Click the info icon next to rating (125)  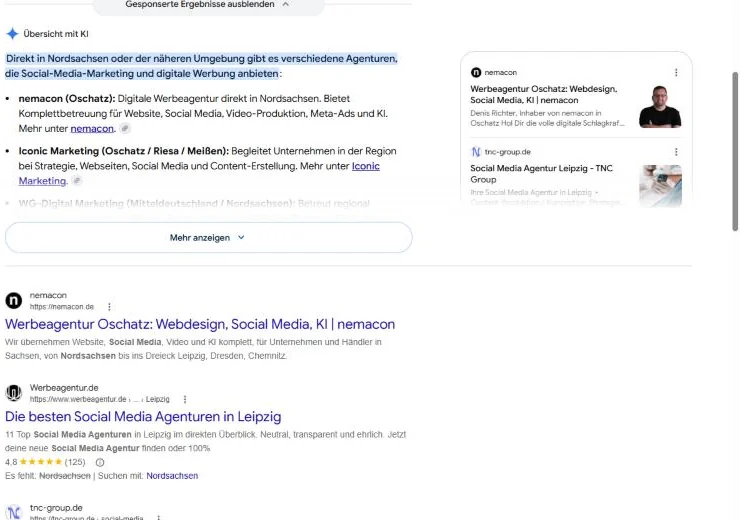100,462
